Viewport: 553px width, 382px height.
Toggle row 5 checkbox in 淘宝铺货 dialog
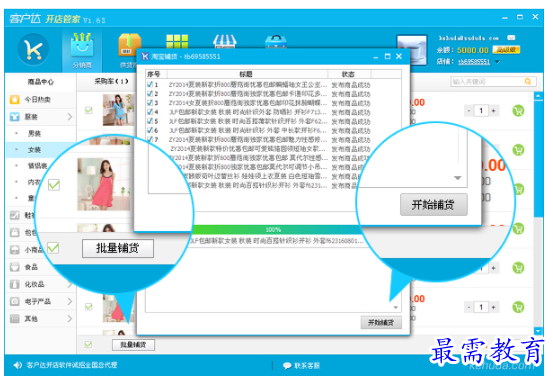150,121
